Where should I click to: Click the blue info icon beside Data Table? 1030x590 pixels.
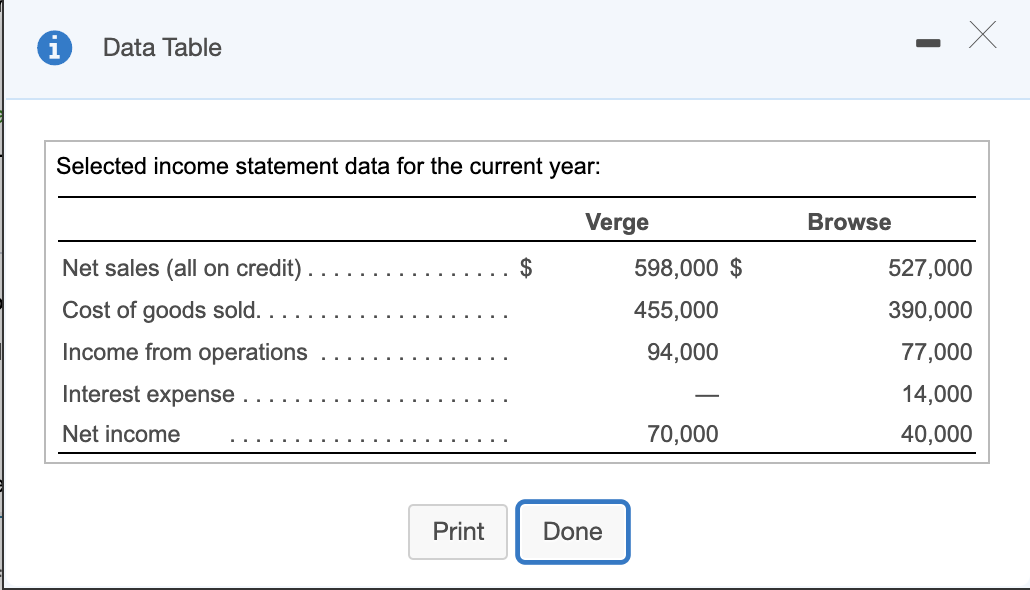coord(54,47)
